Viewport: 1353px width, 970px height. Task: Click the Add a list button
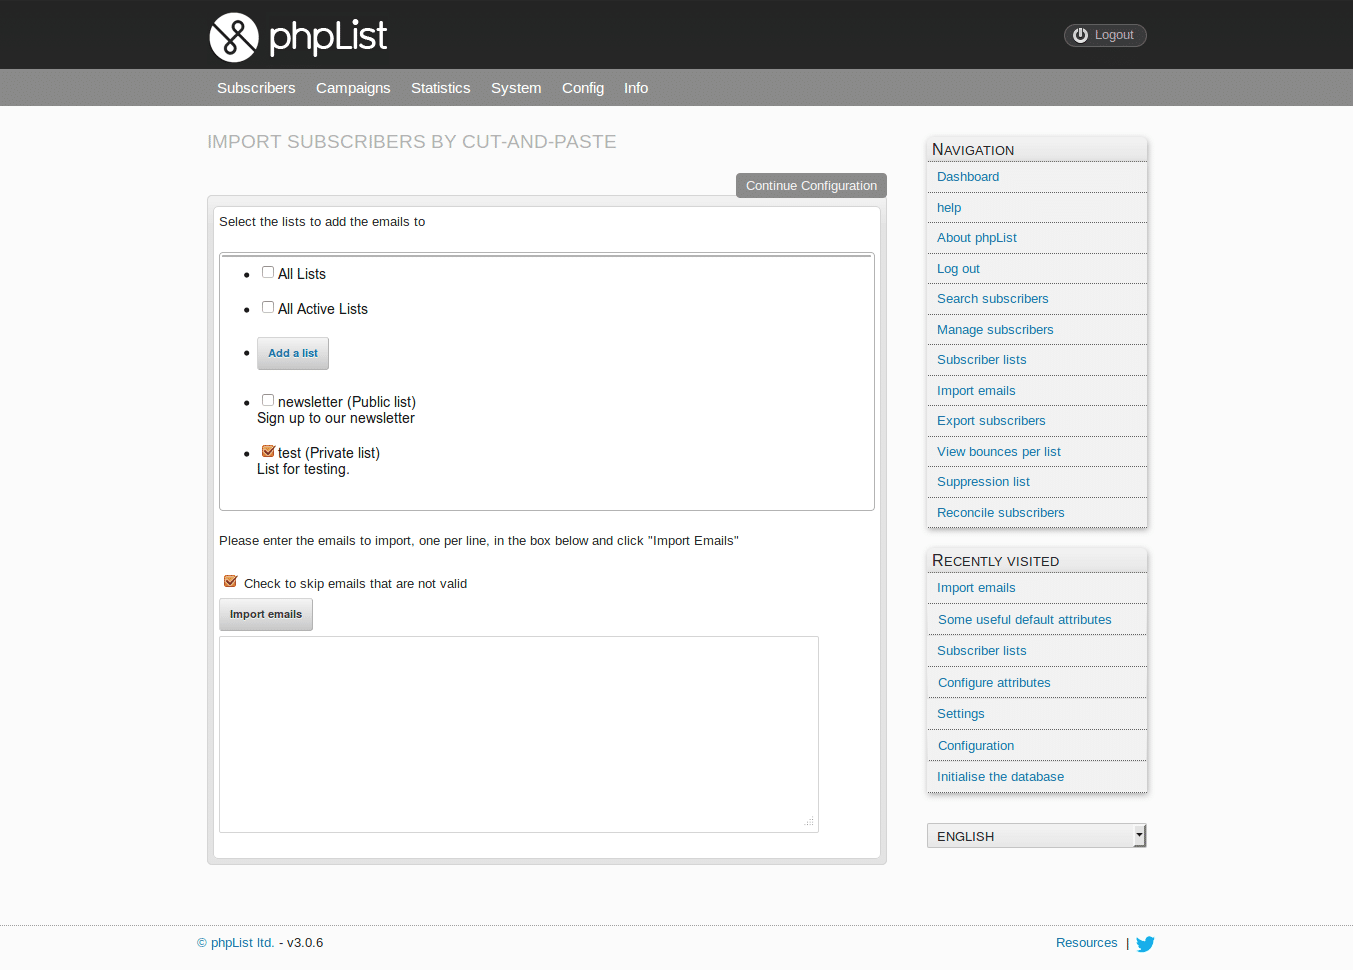pyautogui.click(x=293, y=353)
